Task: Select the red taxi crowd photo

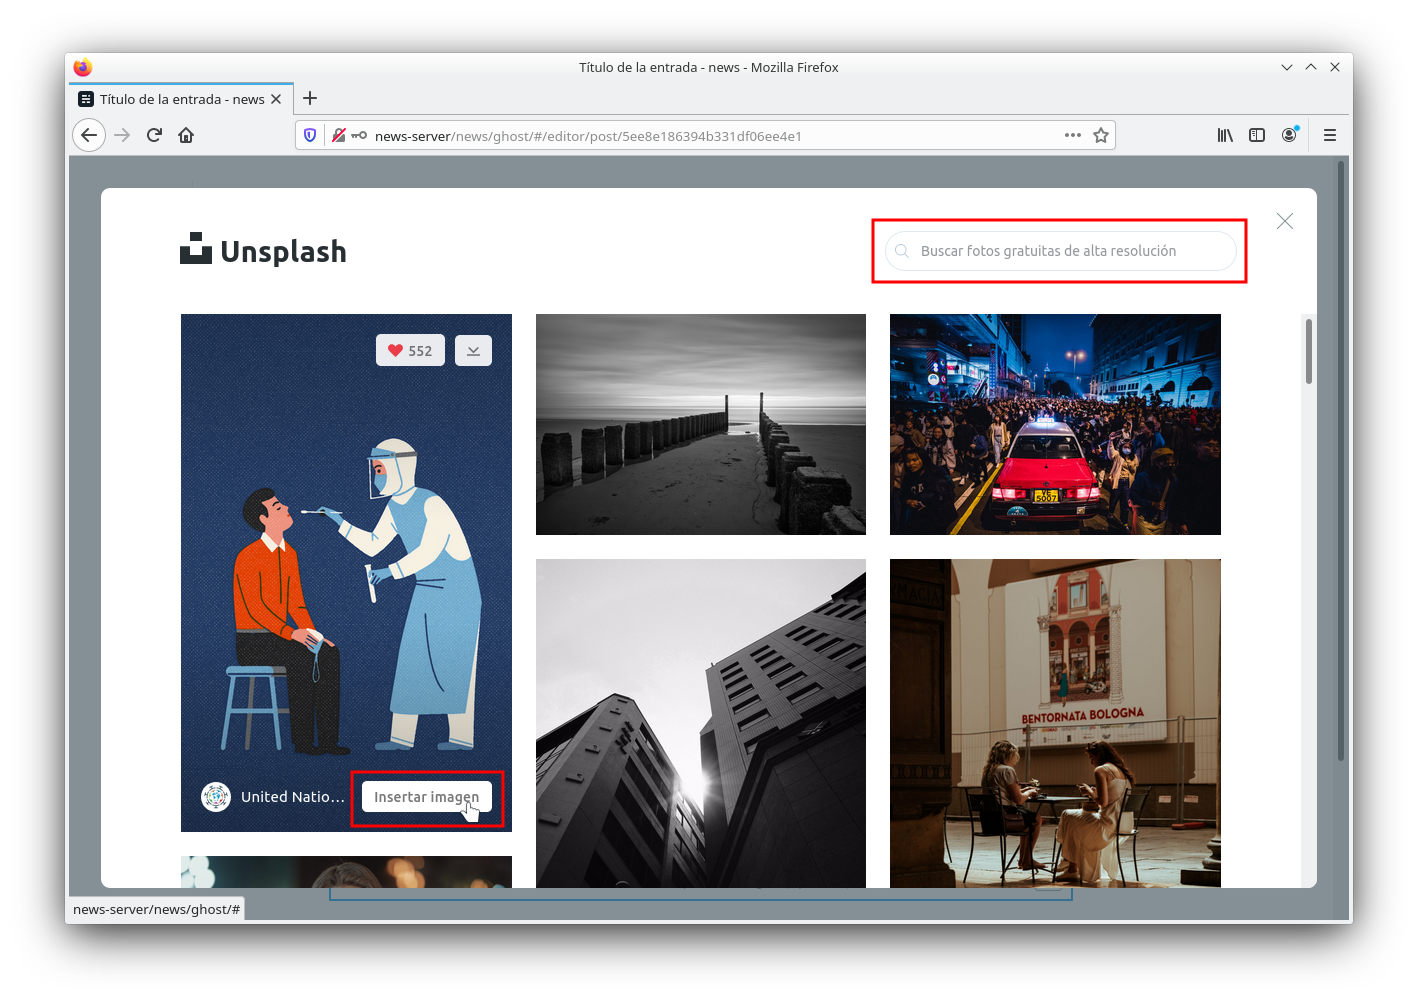Action: (x=1055, y=424)
